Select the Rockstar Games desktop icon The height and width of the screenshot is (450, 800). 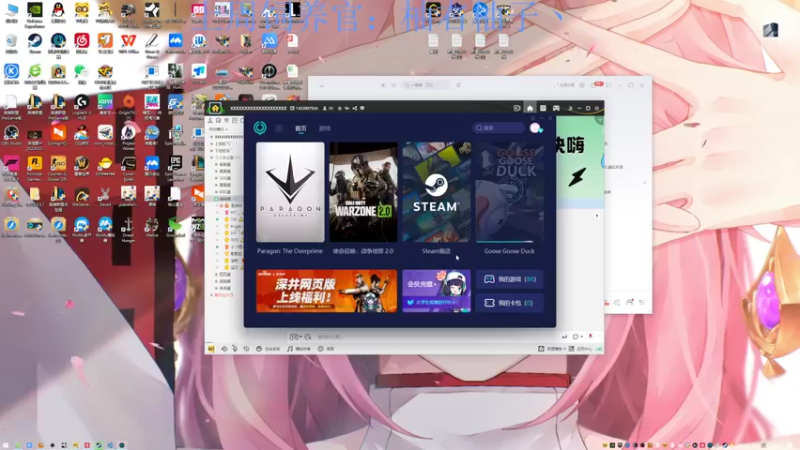click(35, 167)
